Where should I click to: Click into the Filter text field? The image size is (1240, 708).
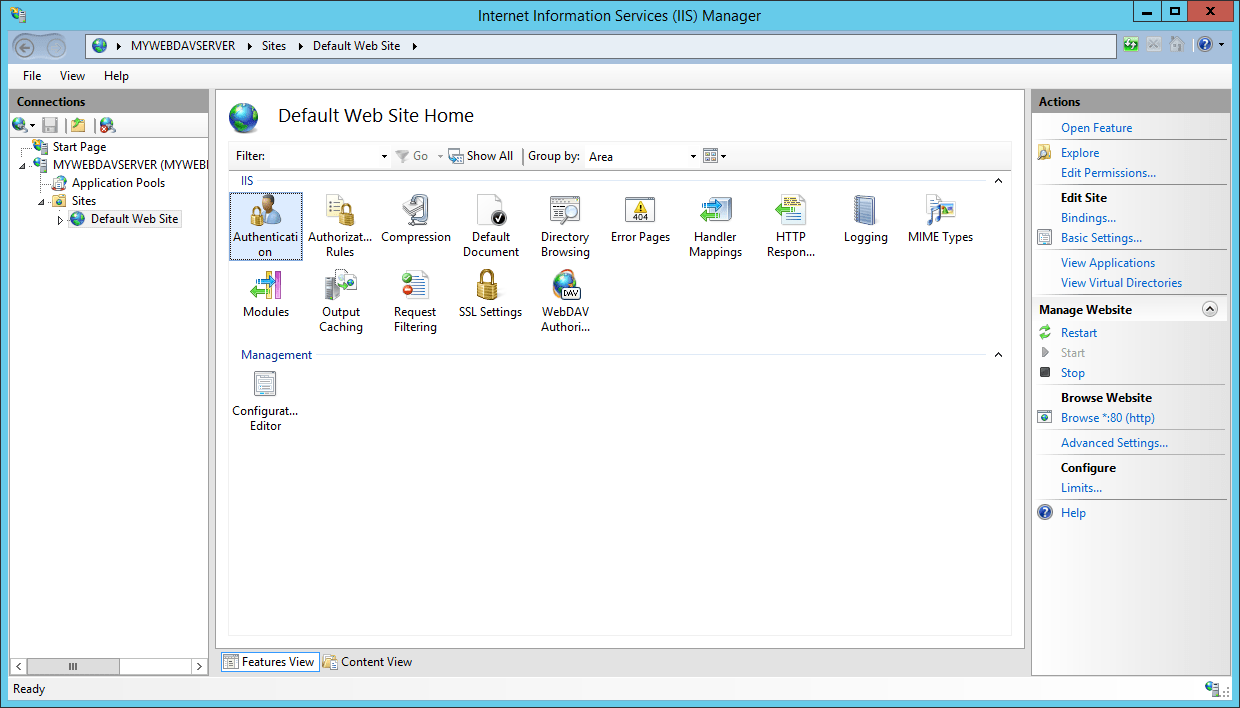pyautogui.click(x=323, y=157)
